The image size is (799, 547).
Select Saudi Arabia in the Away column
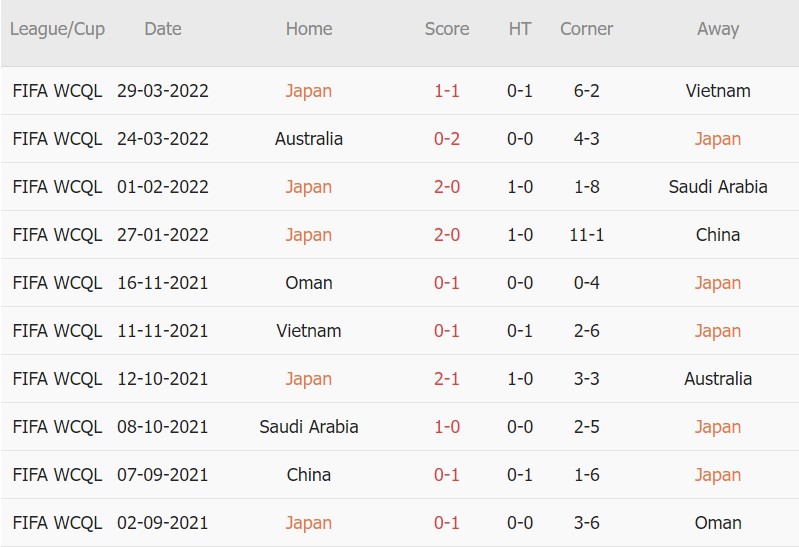718,187
